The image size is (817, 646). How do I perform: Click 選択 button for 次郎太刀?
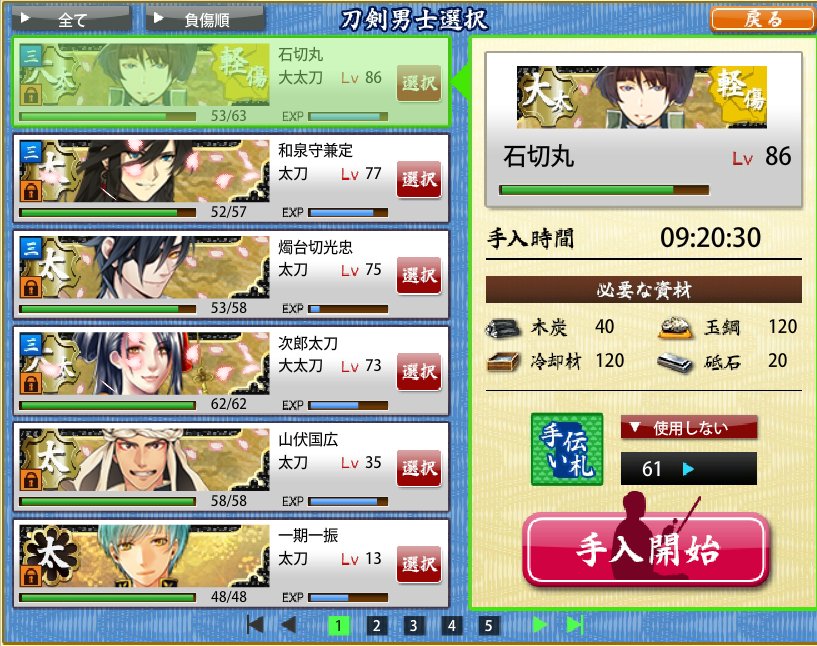pos(419,371)
